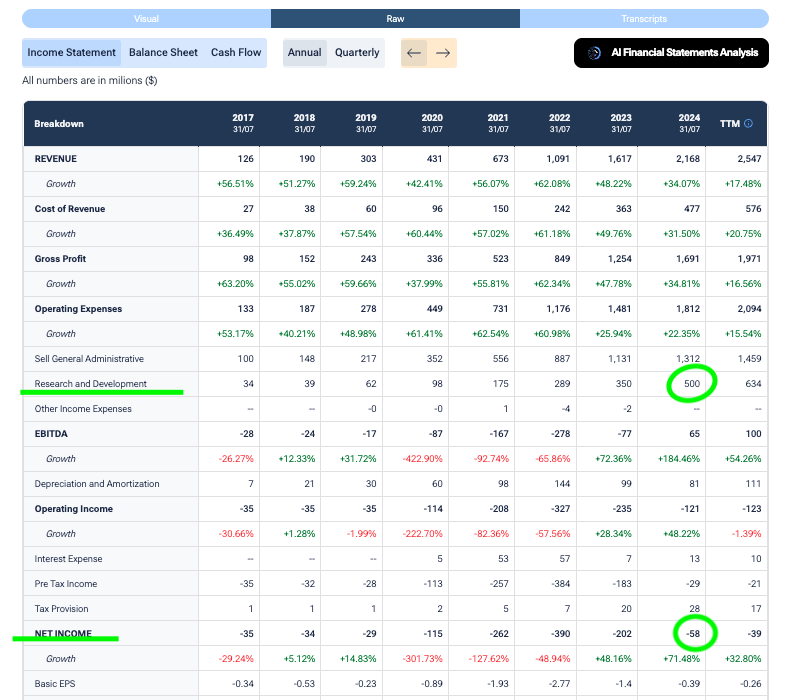The image size is (803, 700).
Task: Click the 2017 column header
Action: coord(243,123)
